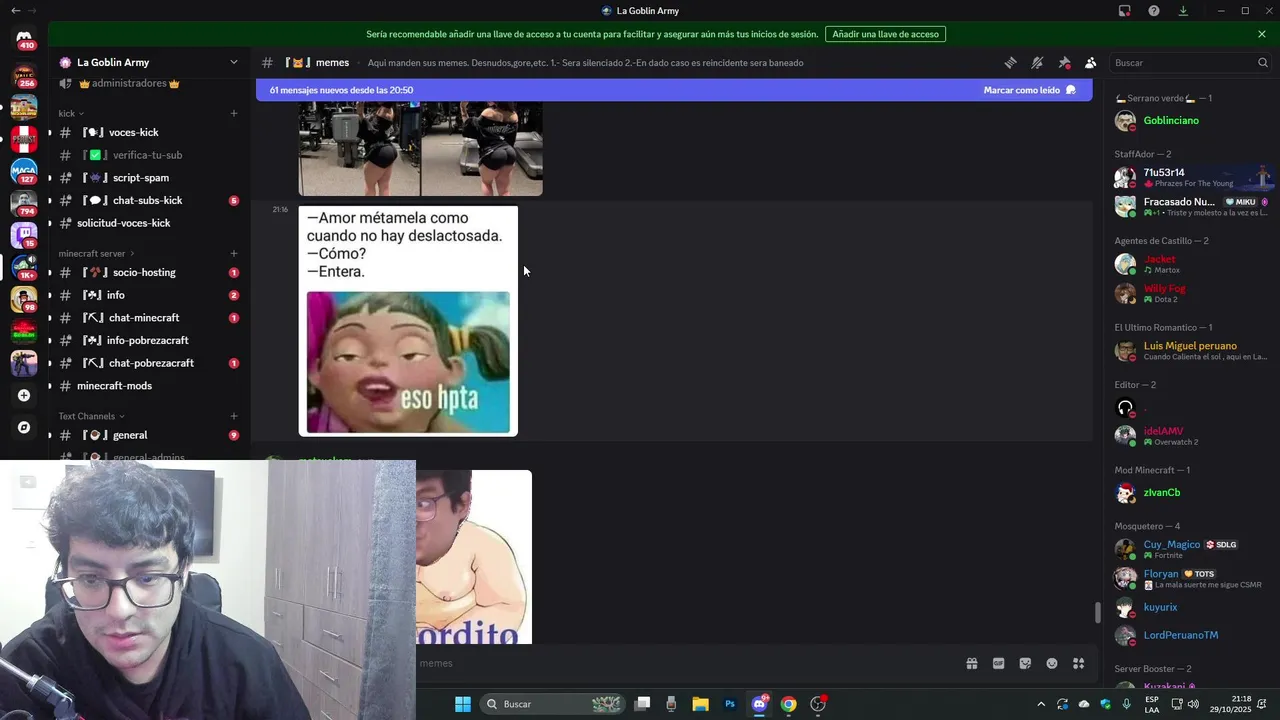The image size is (1280, 720).
Task: Open the emoji picker
Action: click(x=1052, y=663)
